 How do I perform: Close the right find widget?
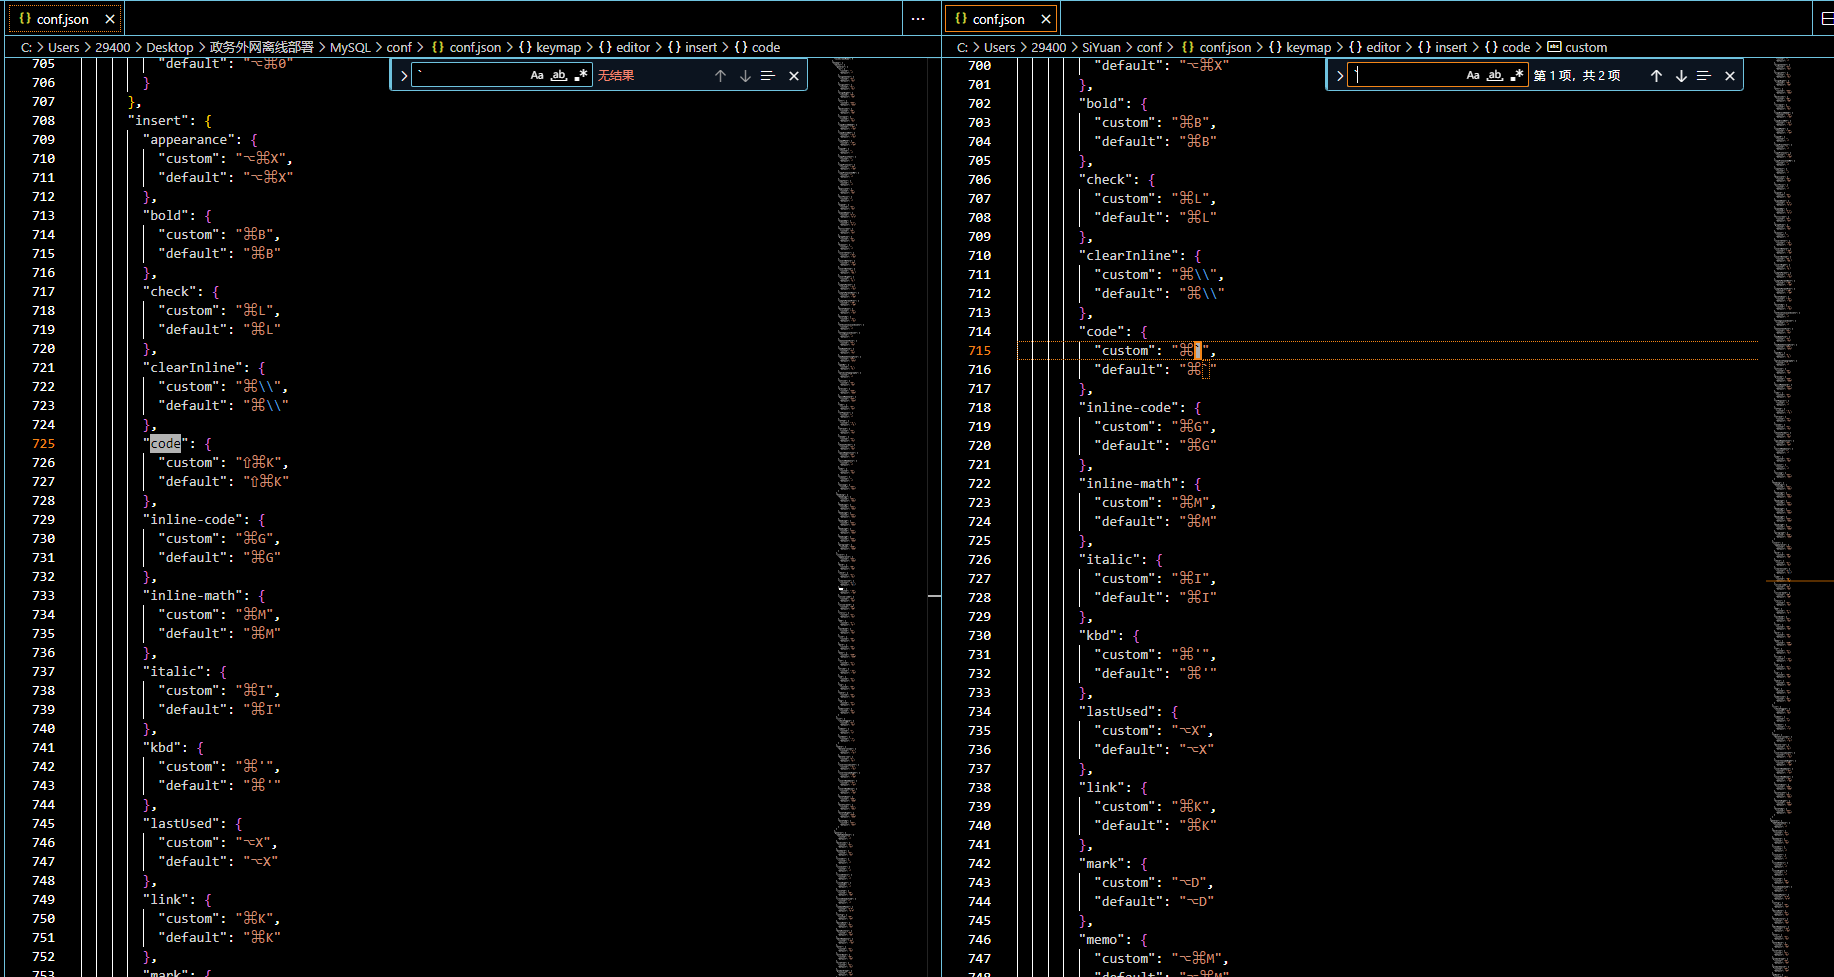point(1730,76)
